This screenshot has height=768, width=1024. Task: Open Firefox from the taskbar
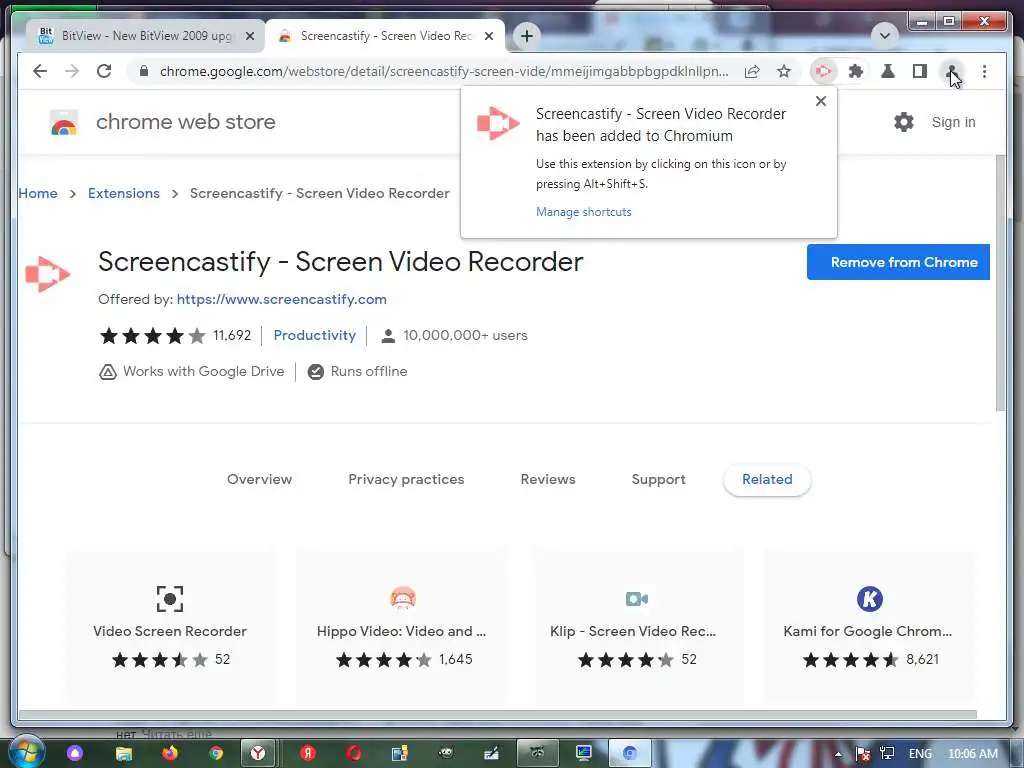[170, 754]
